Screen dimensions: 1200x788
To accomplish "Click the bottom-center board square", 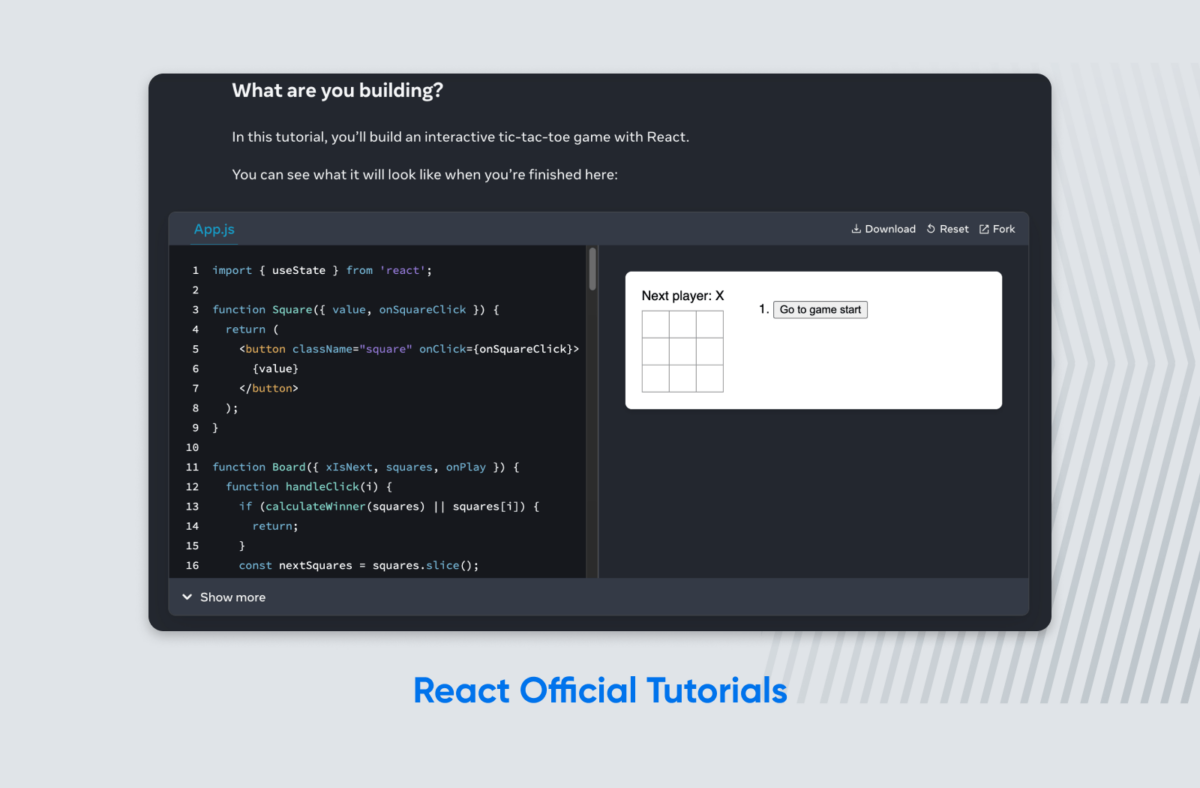I will [x=683, y=378].
